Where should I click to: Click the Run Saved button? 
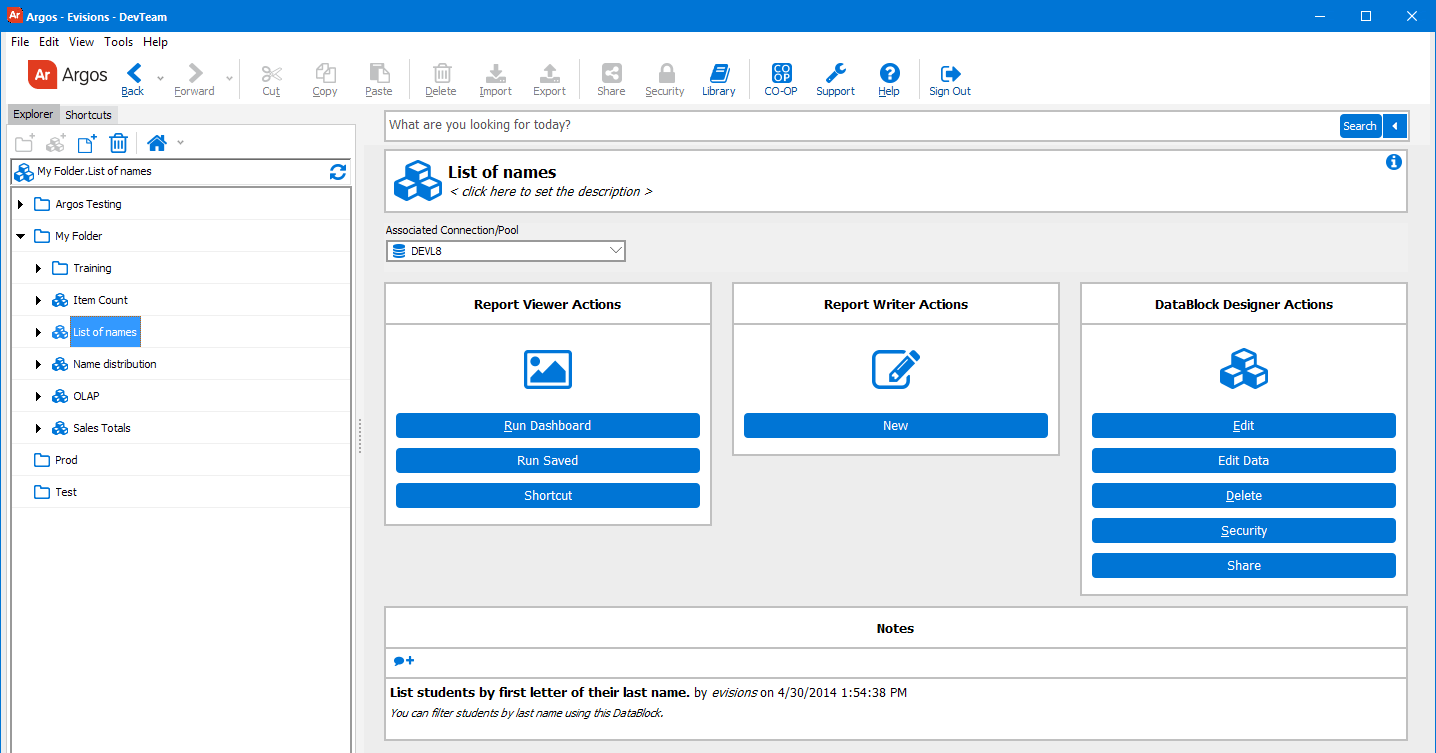[x=548, y=461]
